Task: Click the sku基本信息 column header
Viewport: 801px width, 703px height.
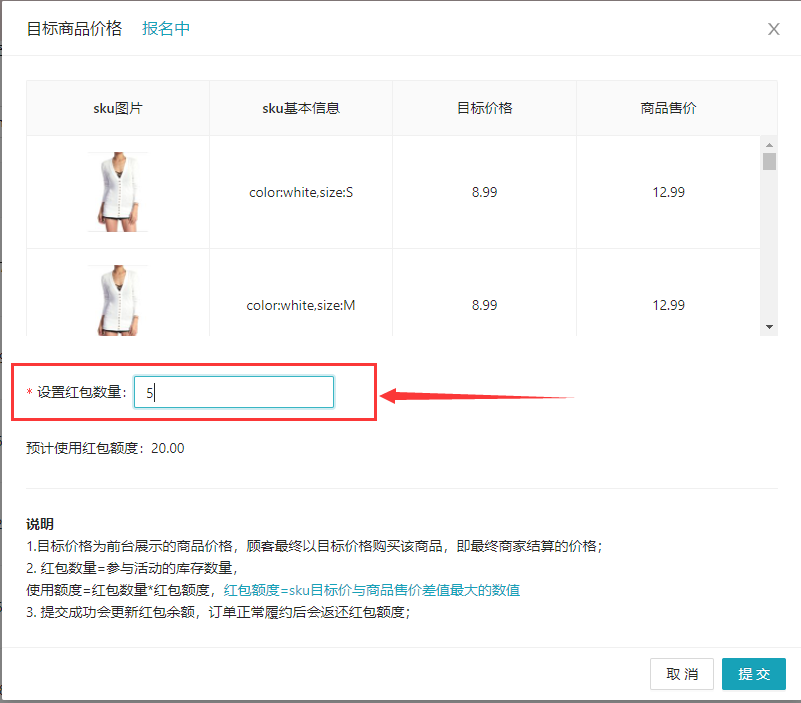Action: coord(300,108)
